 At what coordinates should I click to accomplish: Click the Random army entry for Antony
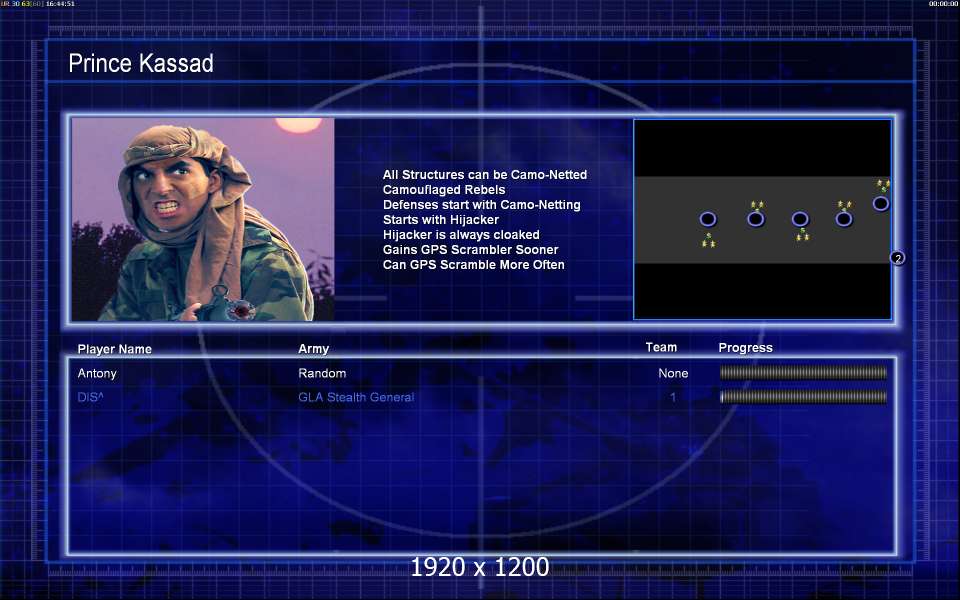click(322, 373)
